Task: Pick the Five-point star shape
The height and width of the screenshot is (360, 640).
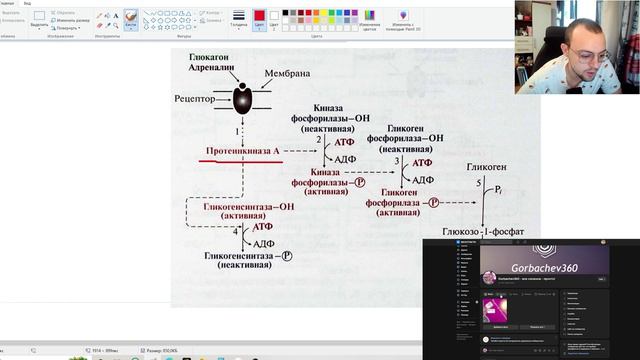Action: tap(160, 27)
